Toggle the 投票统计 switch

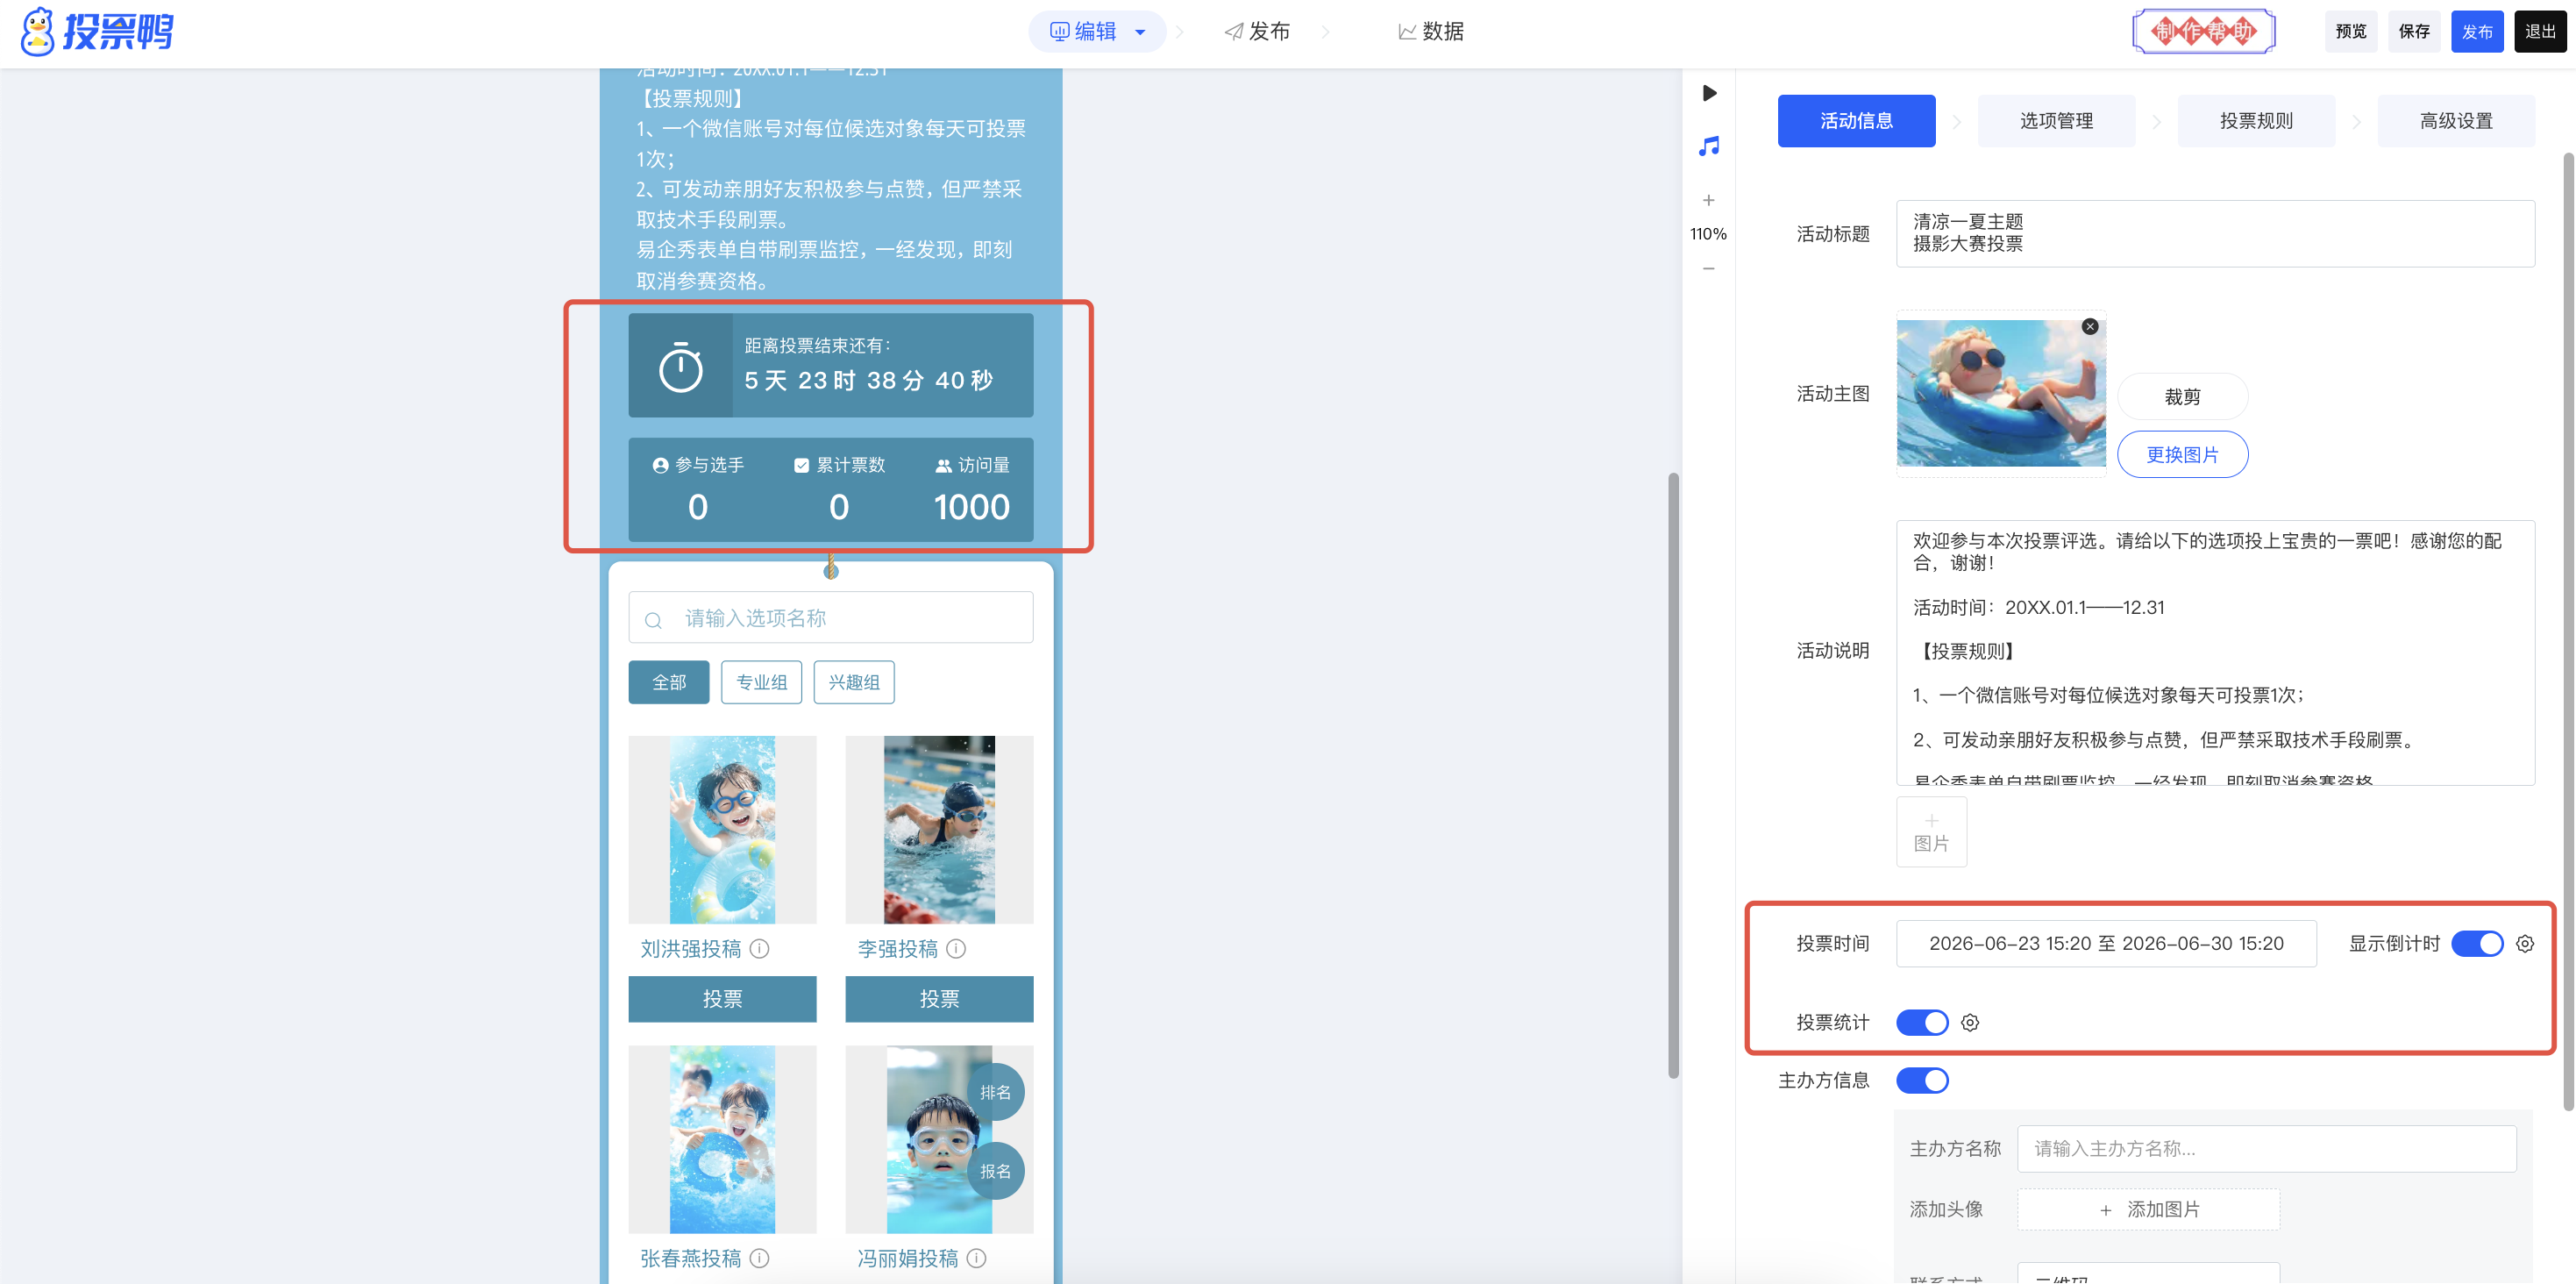tap(1922, 1022)
